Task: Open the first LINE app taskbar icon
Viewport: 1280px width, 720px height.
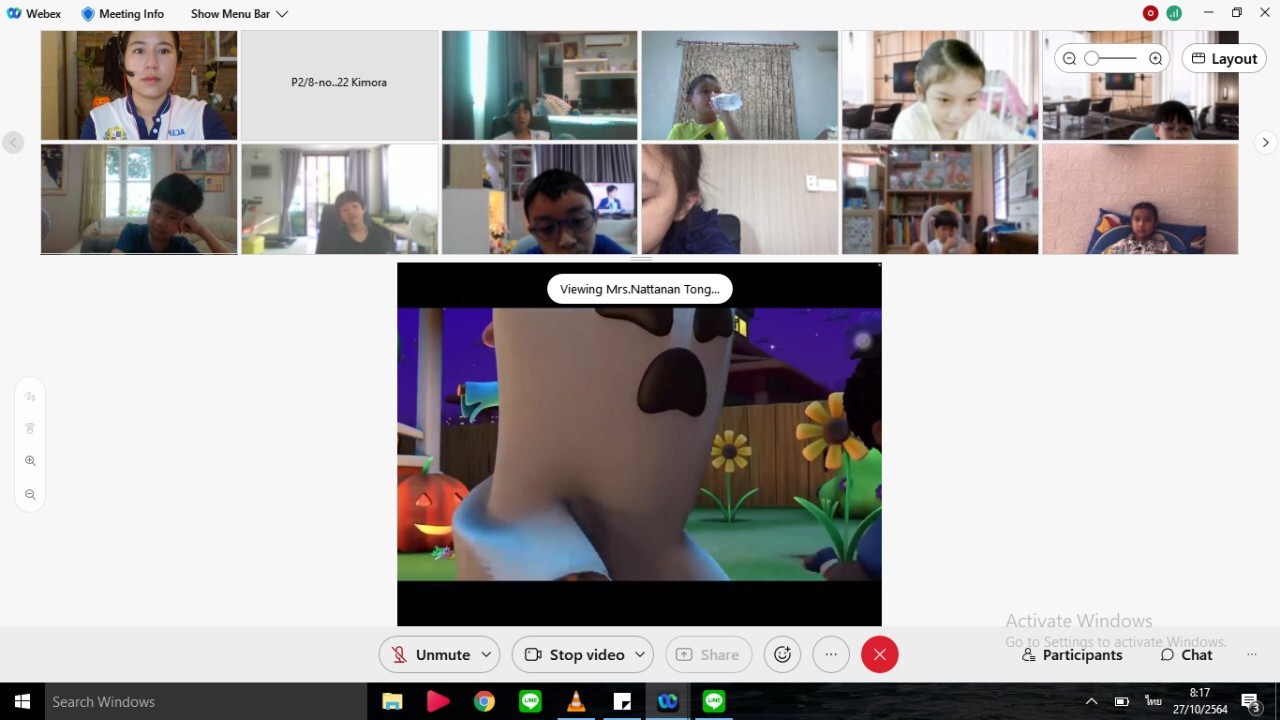Action: coord(530,701)
